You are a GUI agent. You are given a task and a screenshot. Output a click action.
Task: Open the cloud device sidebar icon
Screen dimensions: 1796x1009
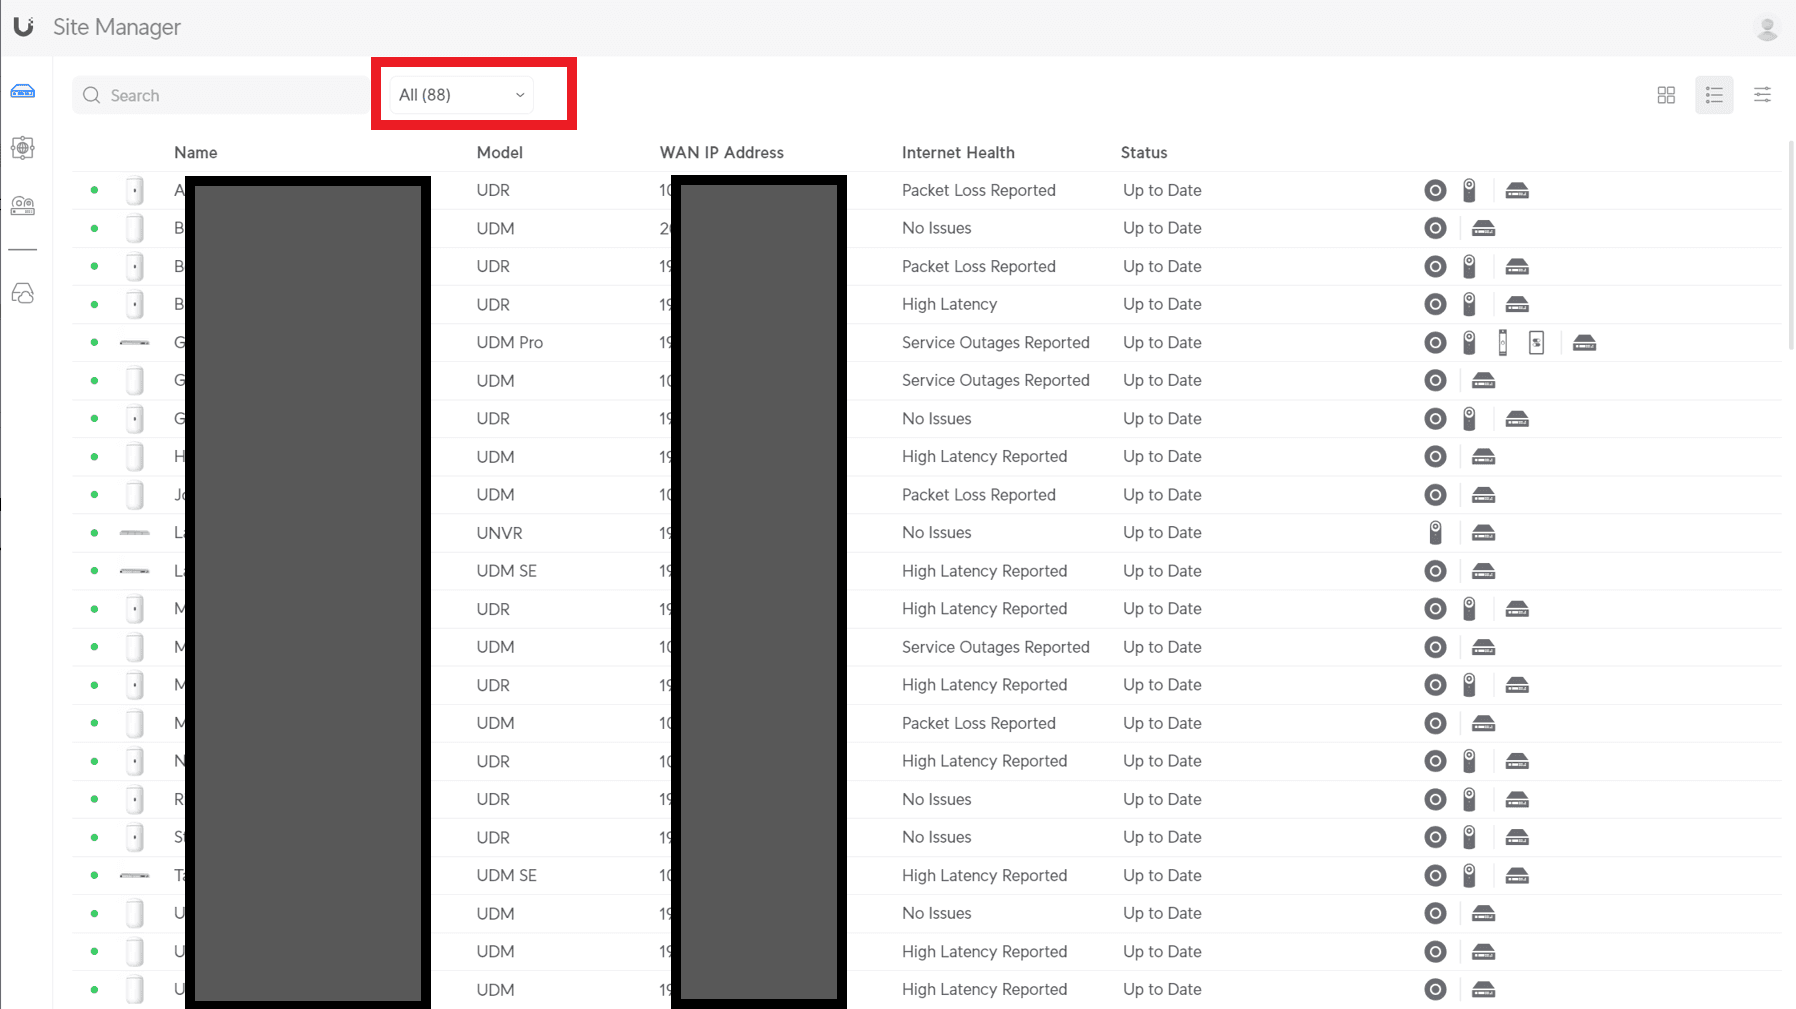click(23, 293)
